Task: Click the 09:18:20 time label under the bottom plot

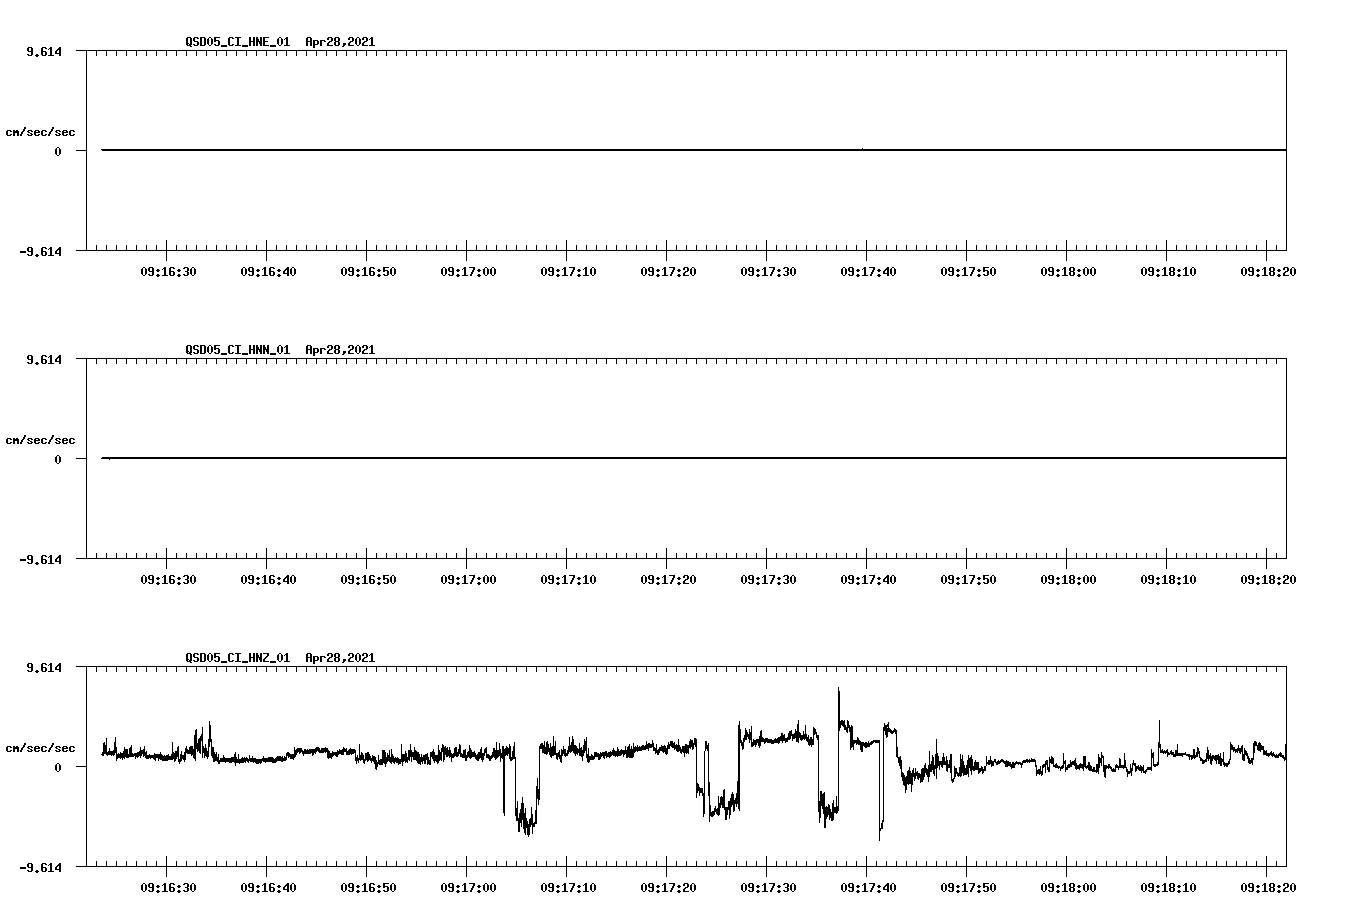Action: pos(1269,886)
